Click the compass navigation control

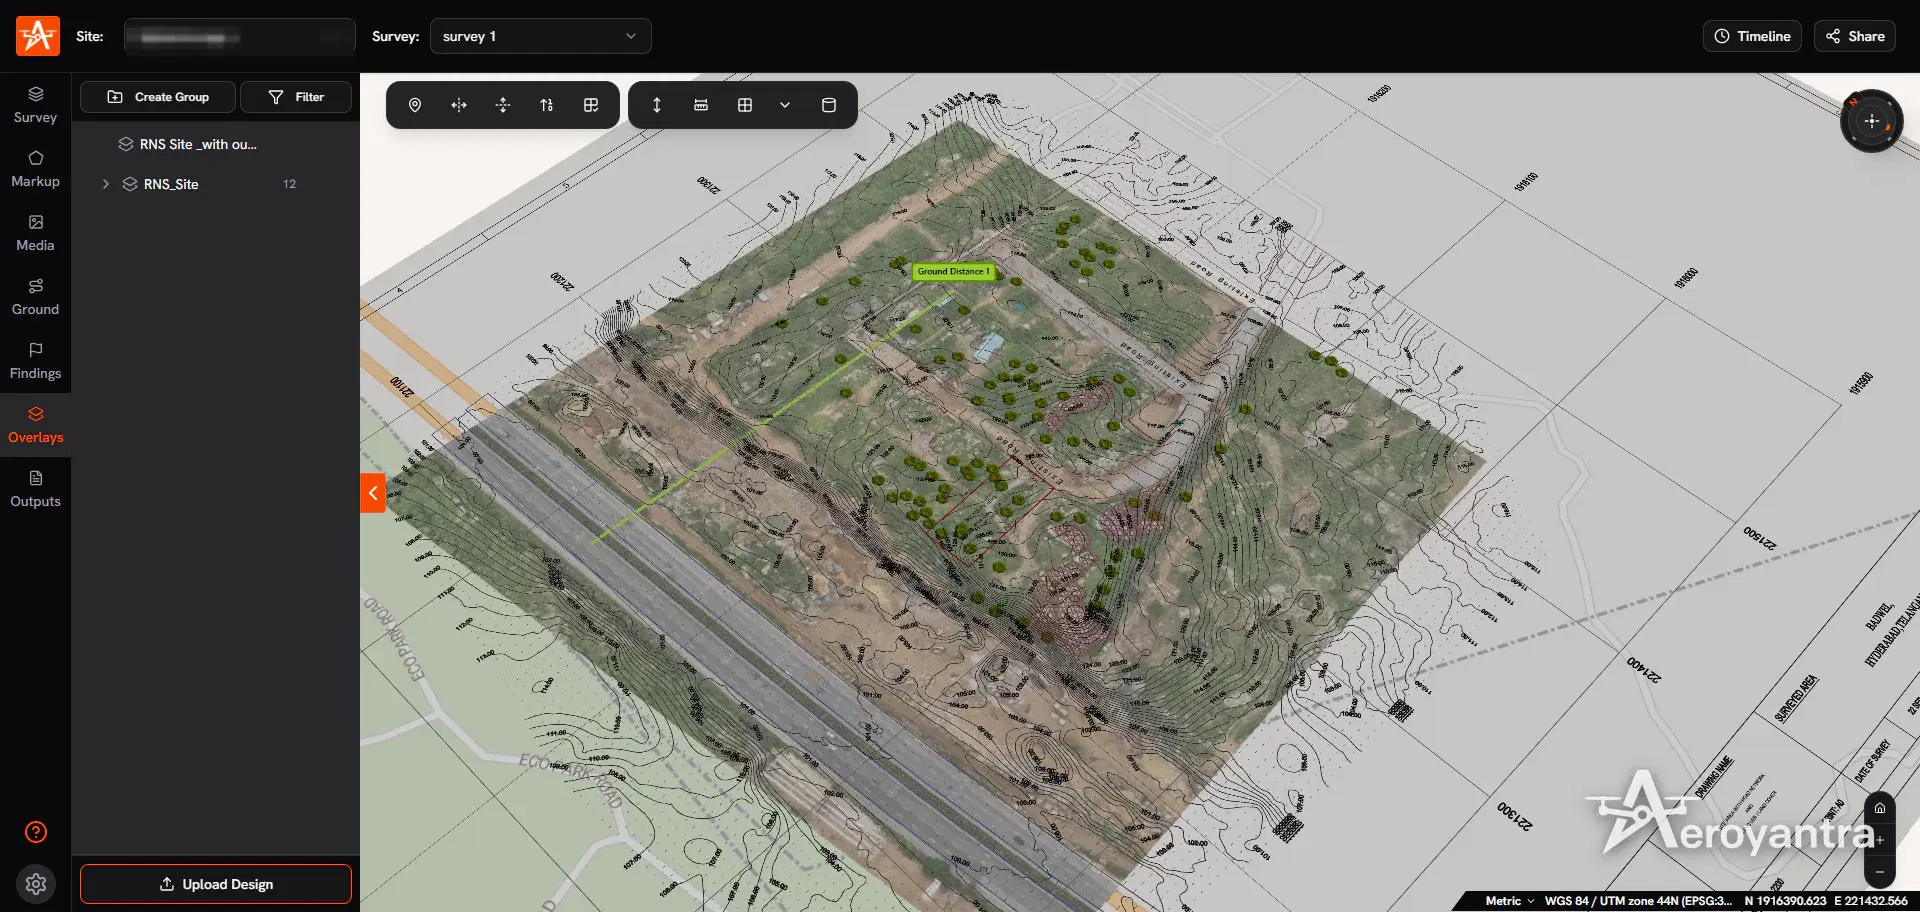tap(1871, 121)
